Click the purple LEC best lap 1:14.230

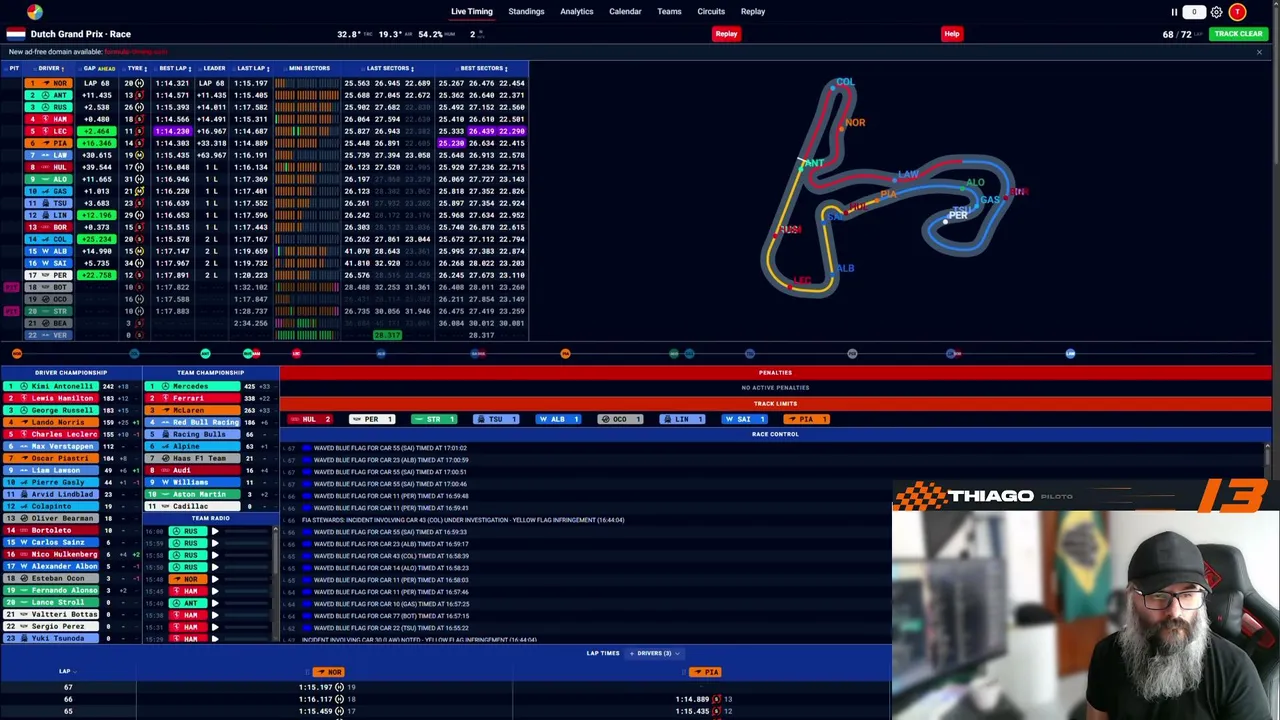click(173, 131)
